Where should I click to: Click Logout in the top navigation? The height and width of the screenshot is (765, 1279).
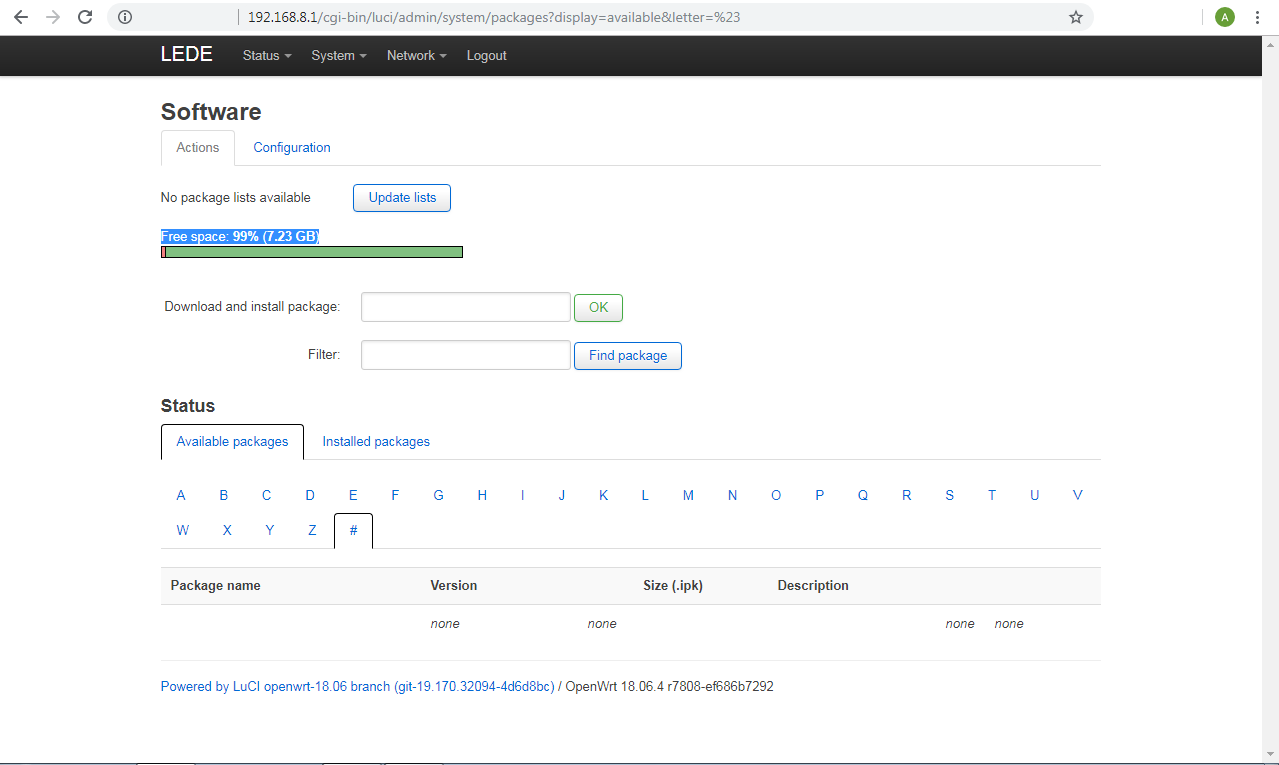(x=487, y=56)
